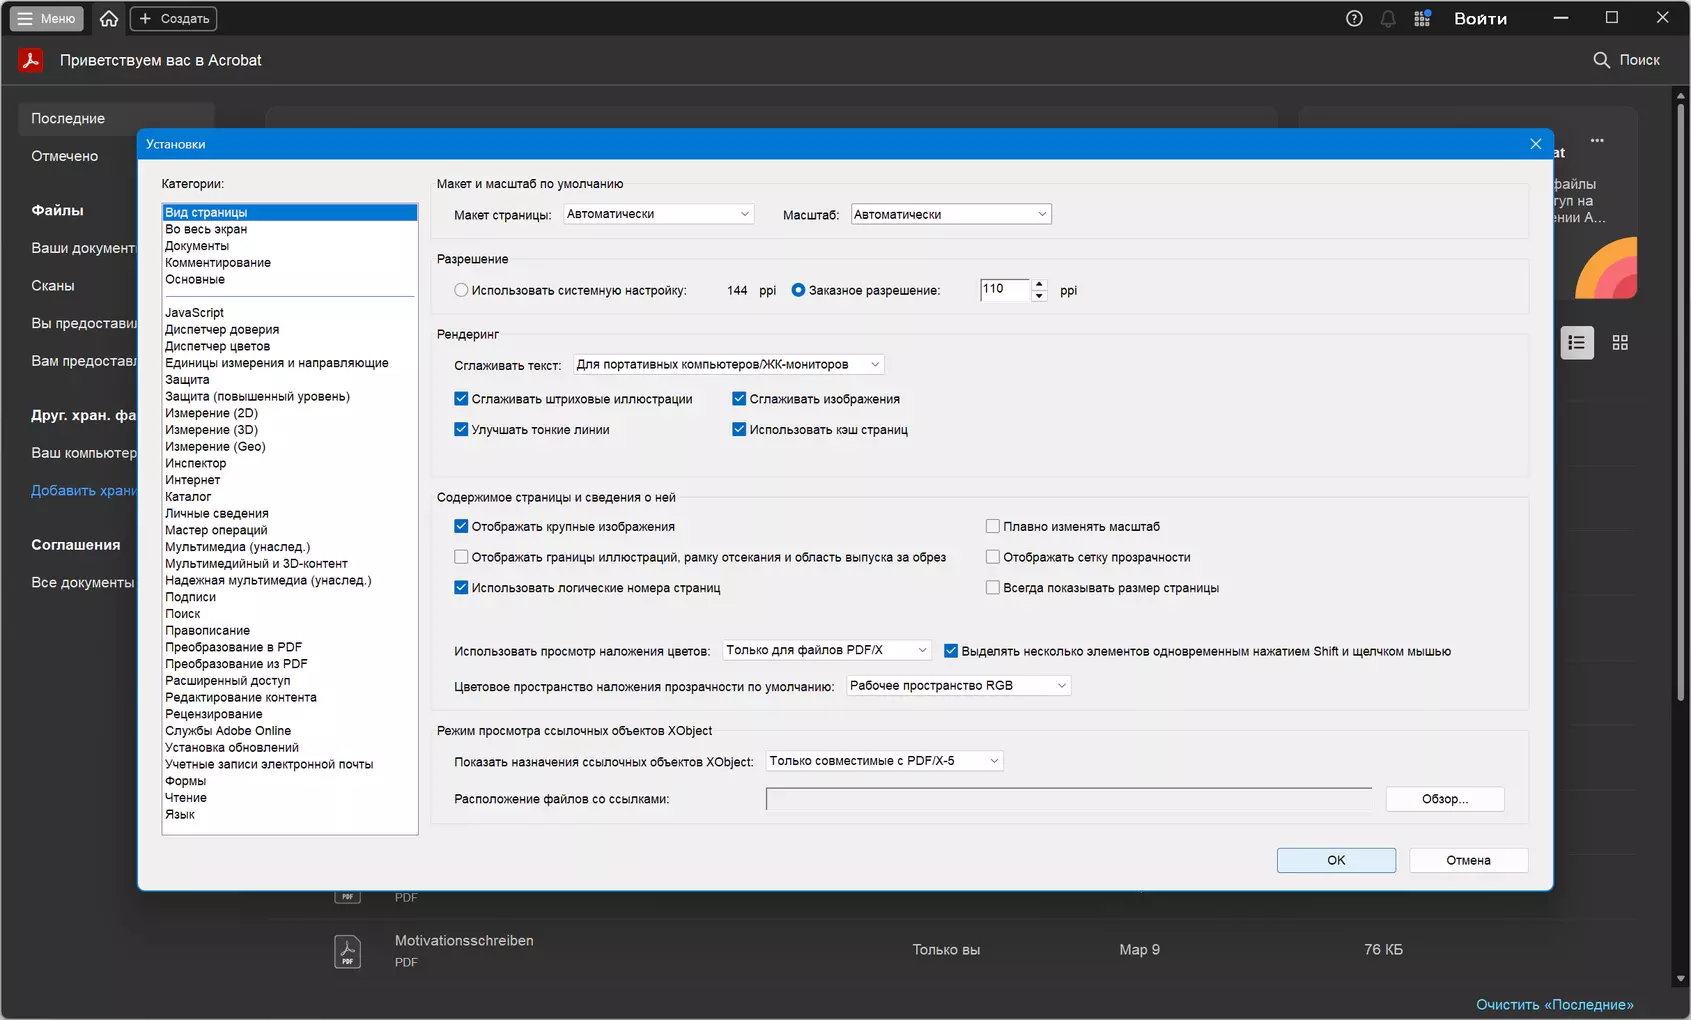Click the custom resolution ppi field

pos(1004,290)
